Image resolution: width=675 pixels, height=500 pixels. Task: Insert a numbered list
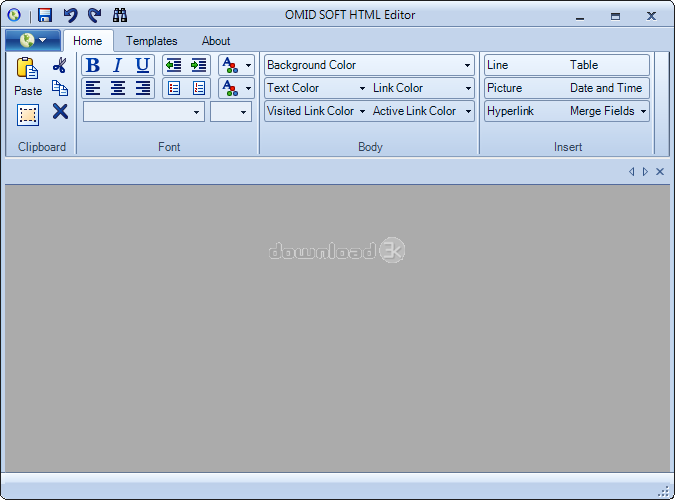pyautogui.click(x=198, y=88)
